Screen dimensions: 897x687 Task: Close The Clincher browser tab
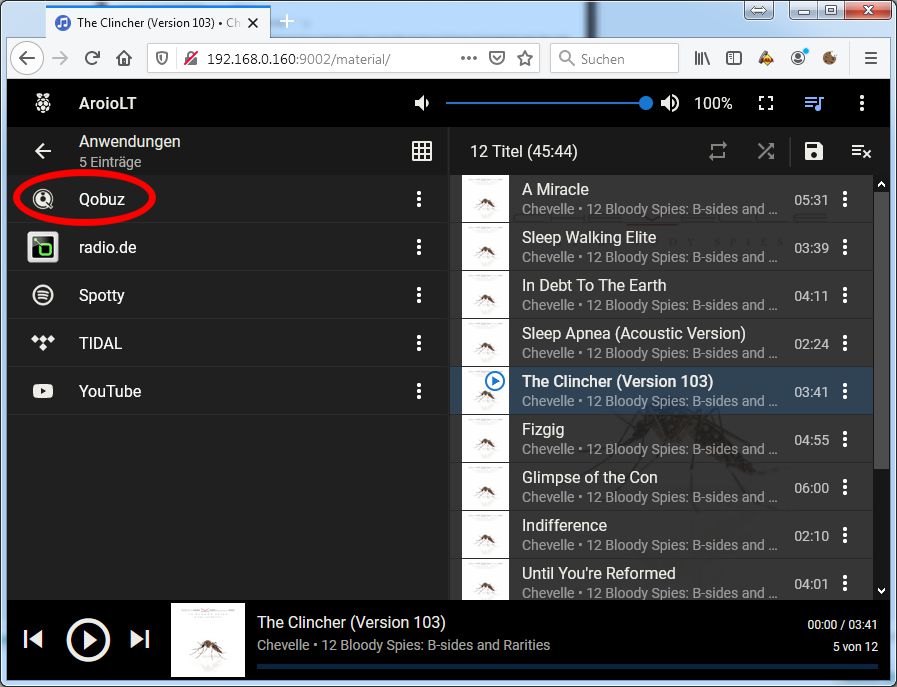(x=253, y=23)
